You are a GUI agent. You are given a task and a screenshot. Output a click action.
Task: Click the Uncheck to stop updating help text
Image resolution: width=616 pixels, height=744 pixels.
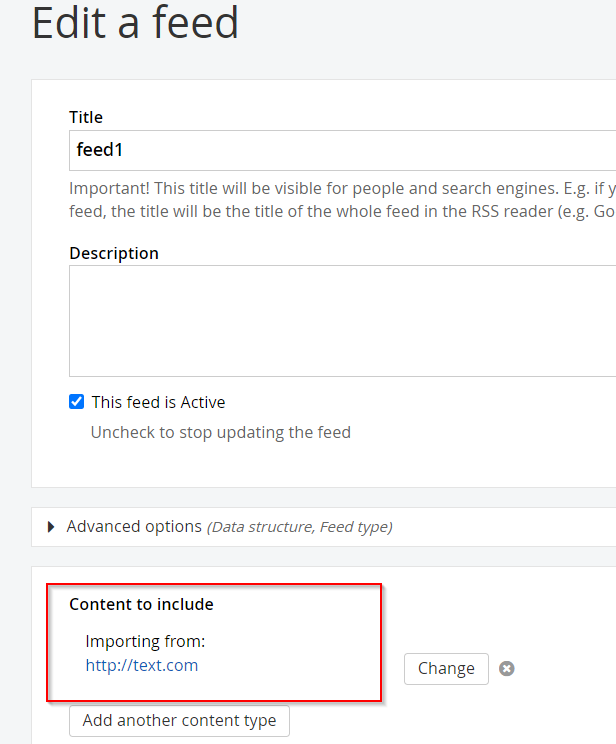pos(221,433)
